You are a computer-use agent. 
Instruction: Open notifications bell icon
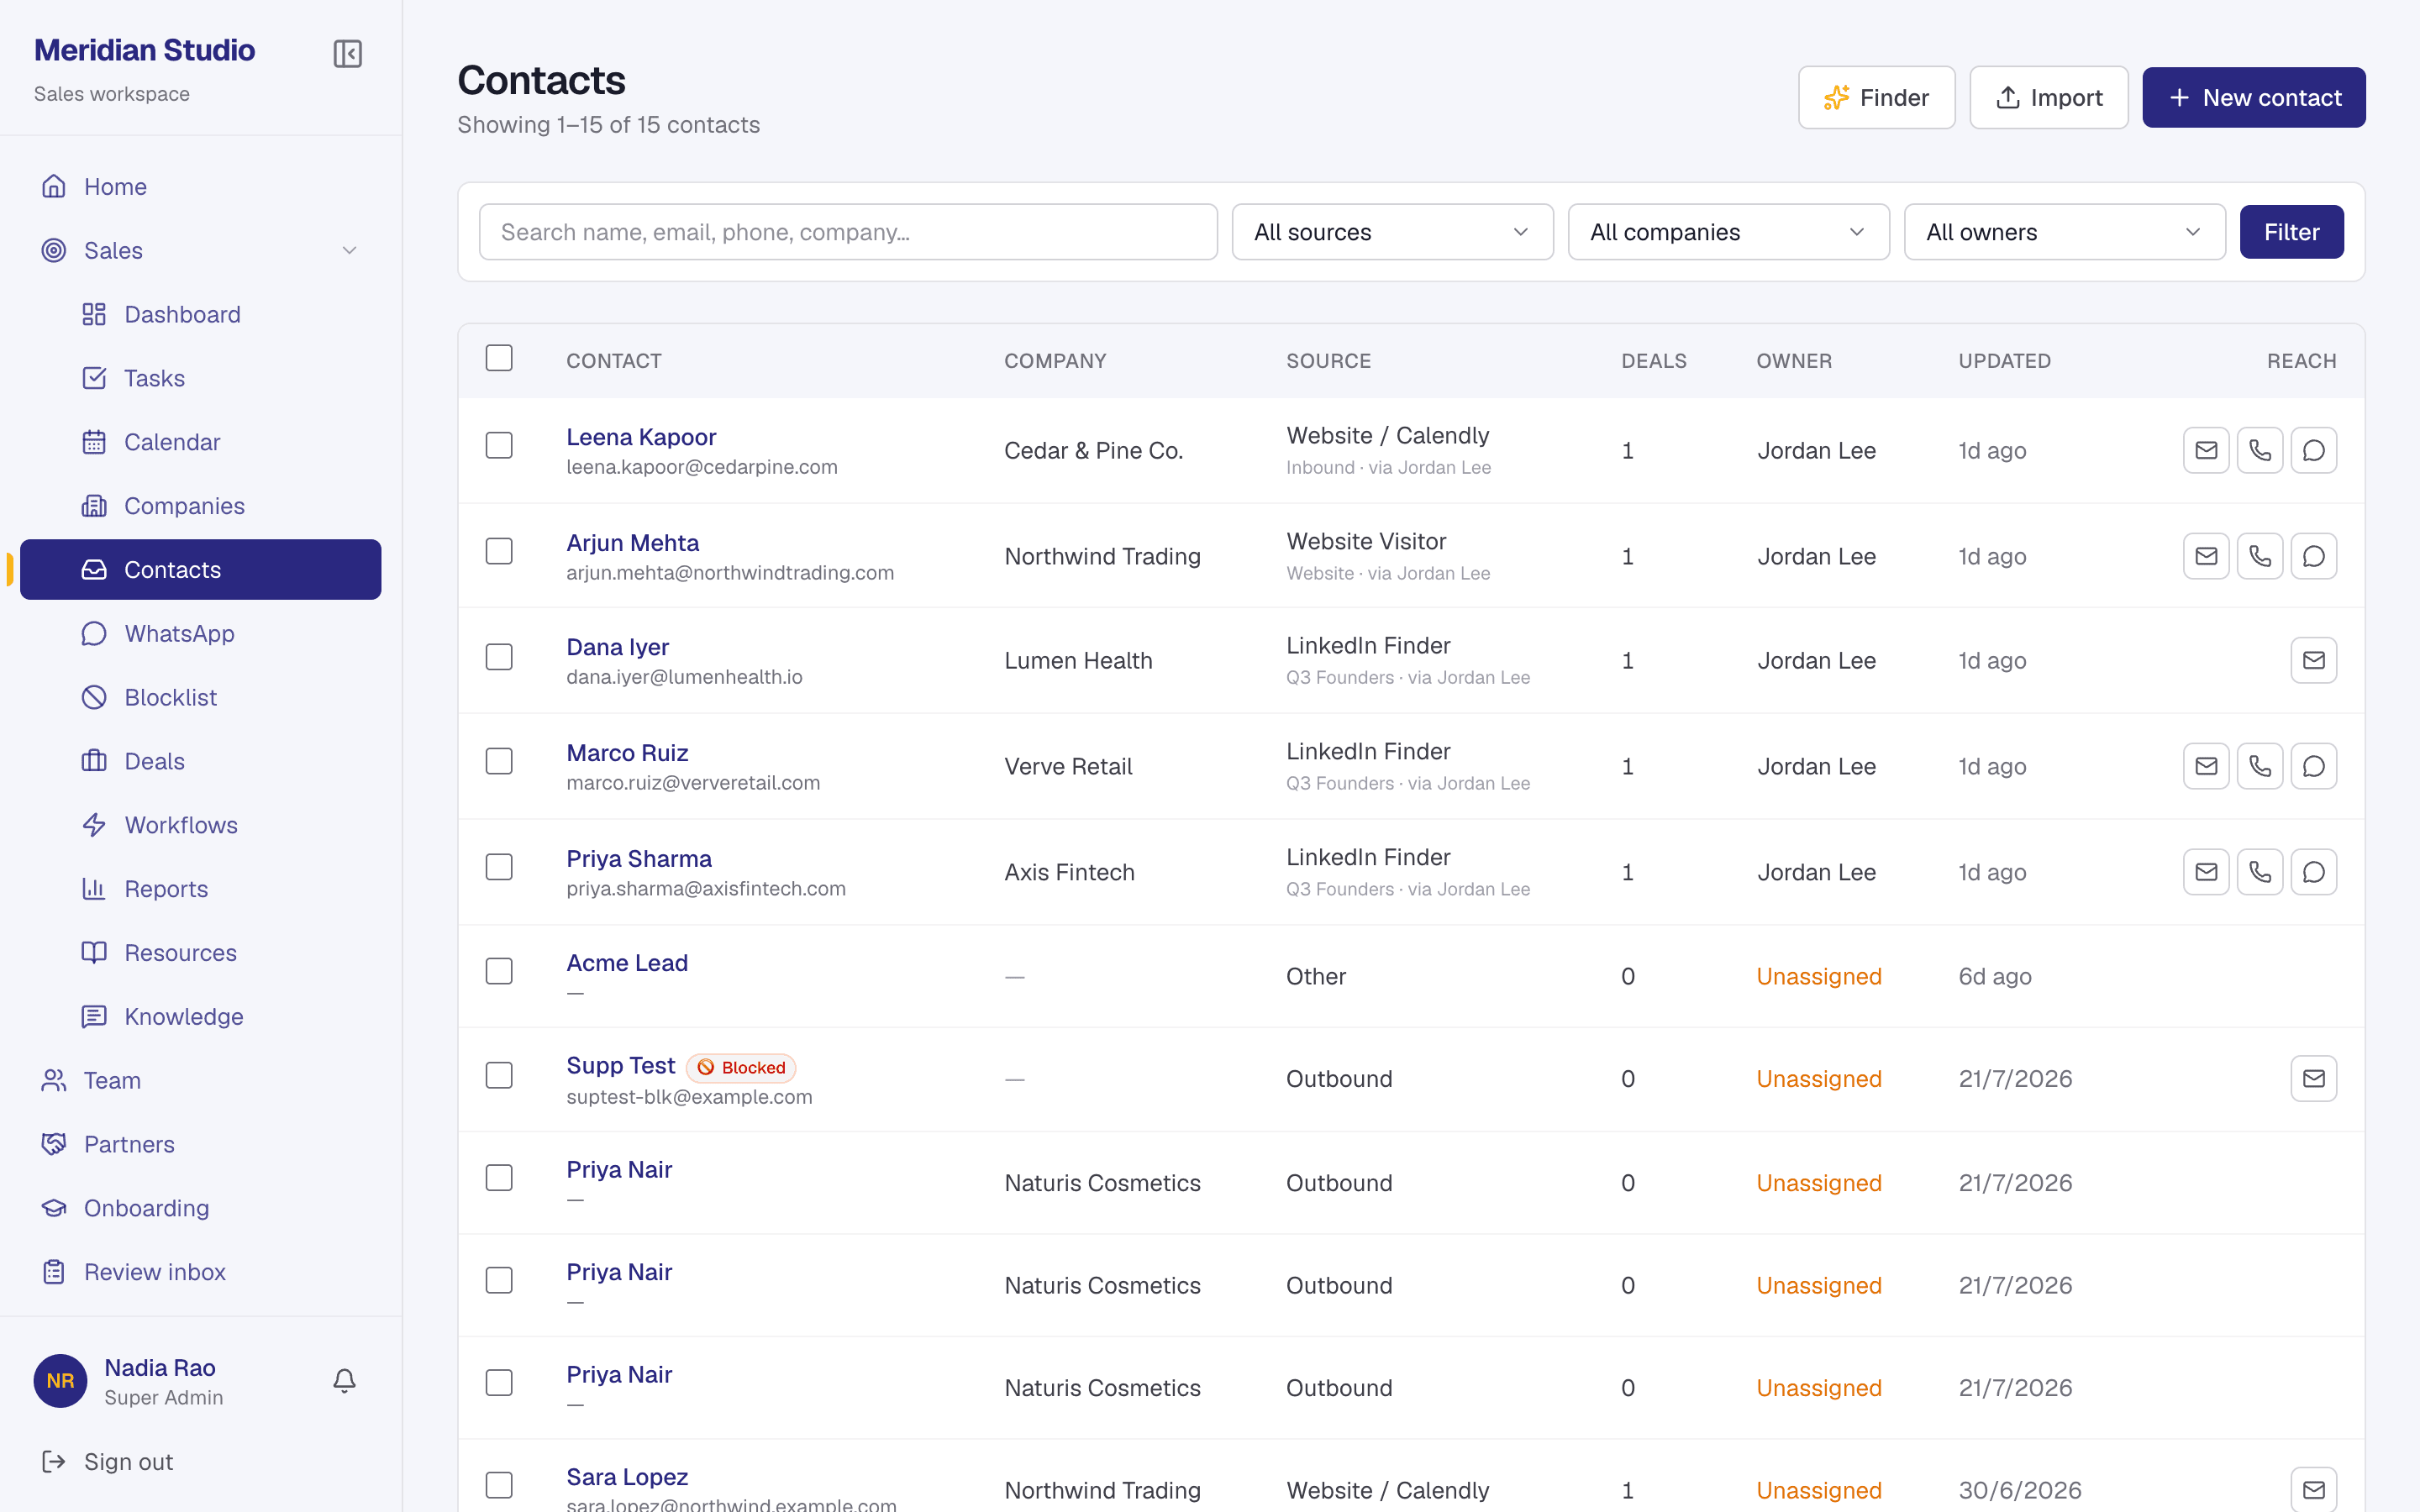pos(344,1381)
